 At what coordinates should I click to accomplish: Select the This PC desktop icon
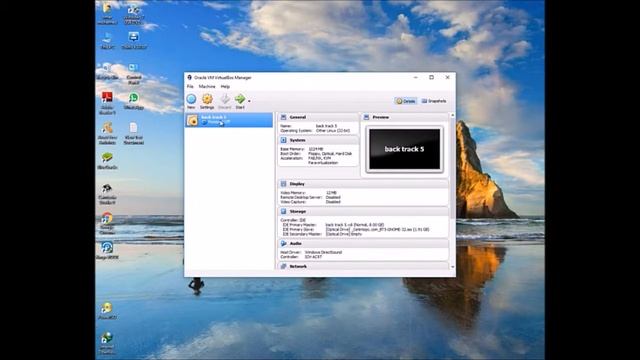tap(107, 41)
